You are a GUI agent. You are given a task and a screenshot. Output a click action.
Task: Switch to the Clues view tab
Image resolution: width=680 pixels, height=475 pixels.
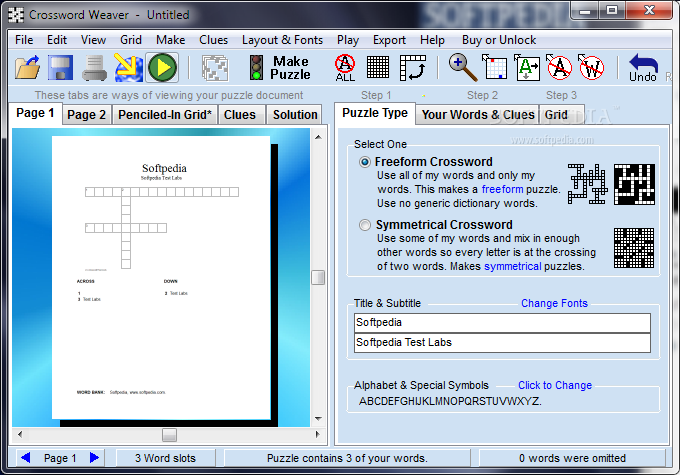tap(240, 115)
